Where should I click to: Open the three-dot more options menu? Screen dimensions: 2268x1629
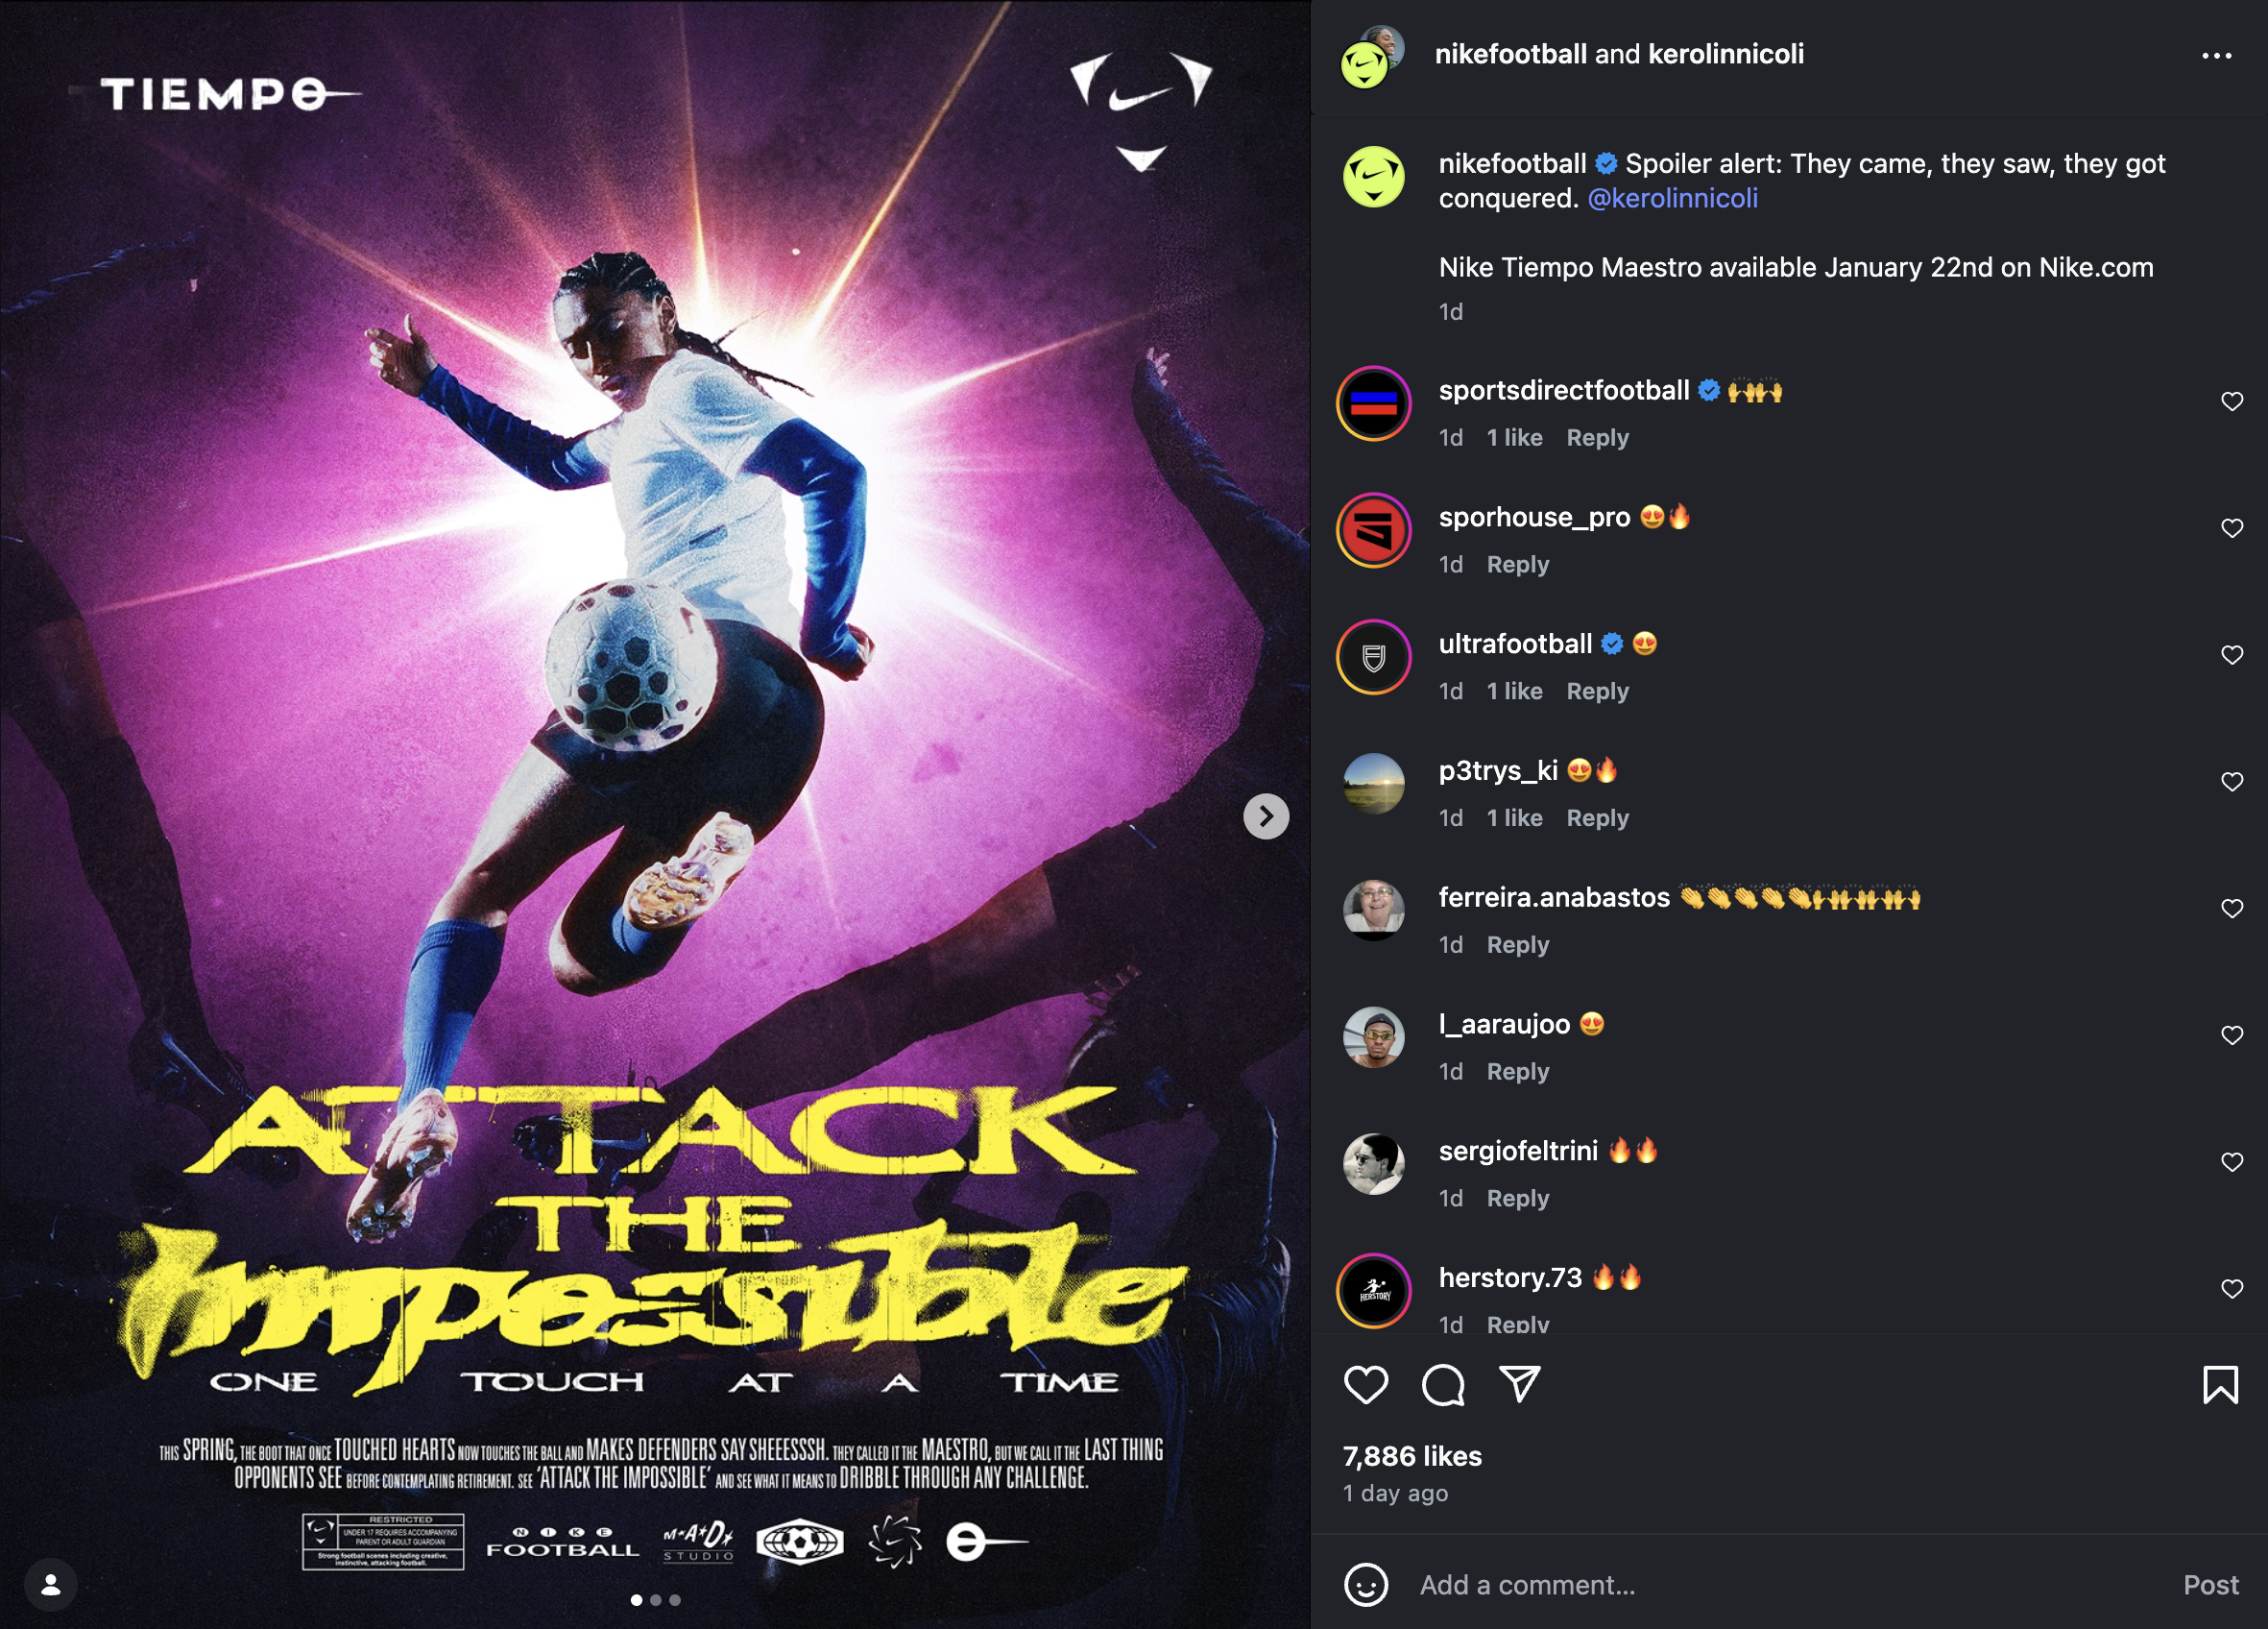coord(2216,56)
